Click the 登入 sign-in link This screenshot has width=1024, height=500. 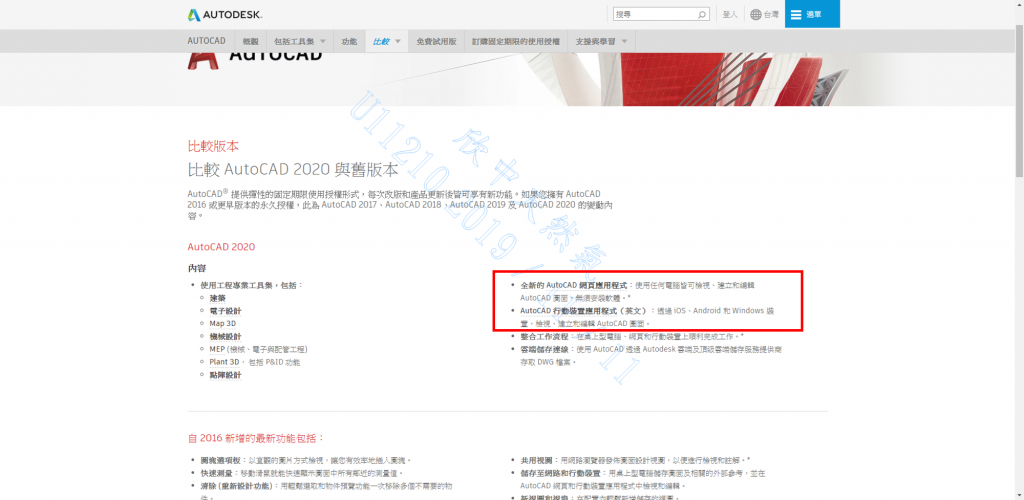(x=729, y=14)
